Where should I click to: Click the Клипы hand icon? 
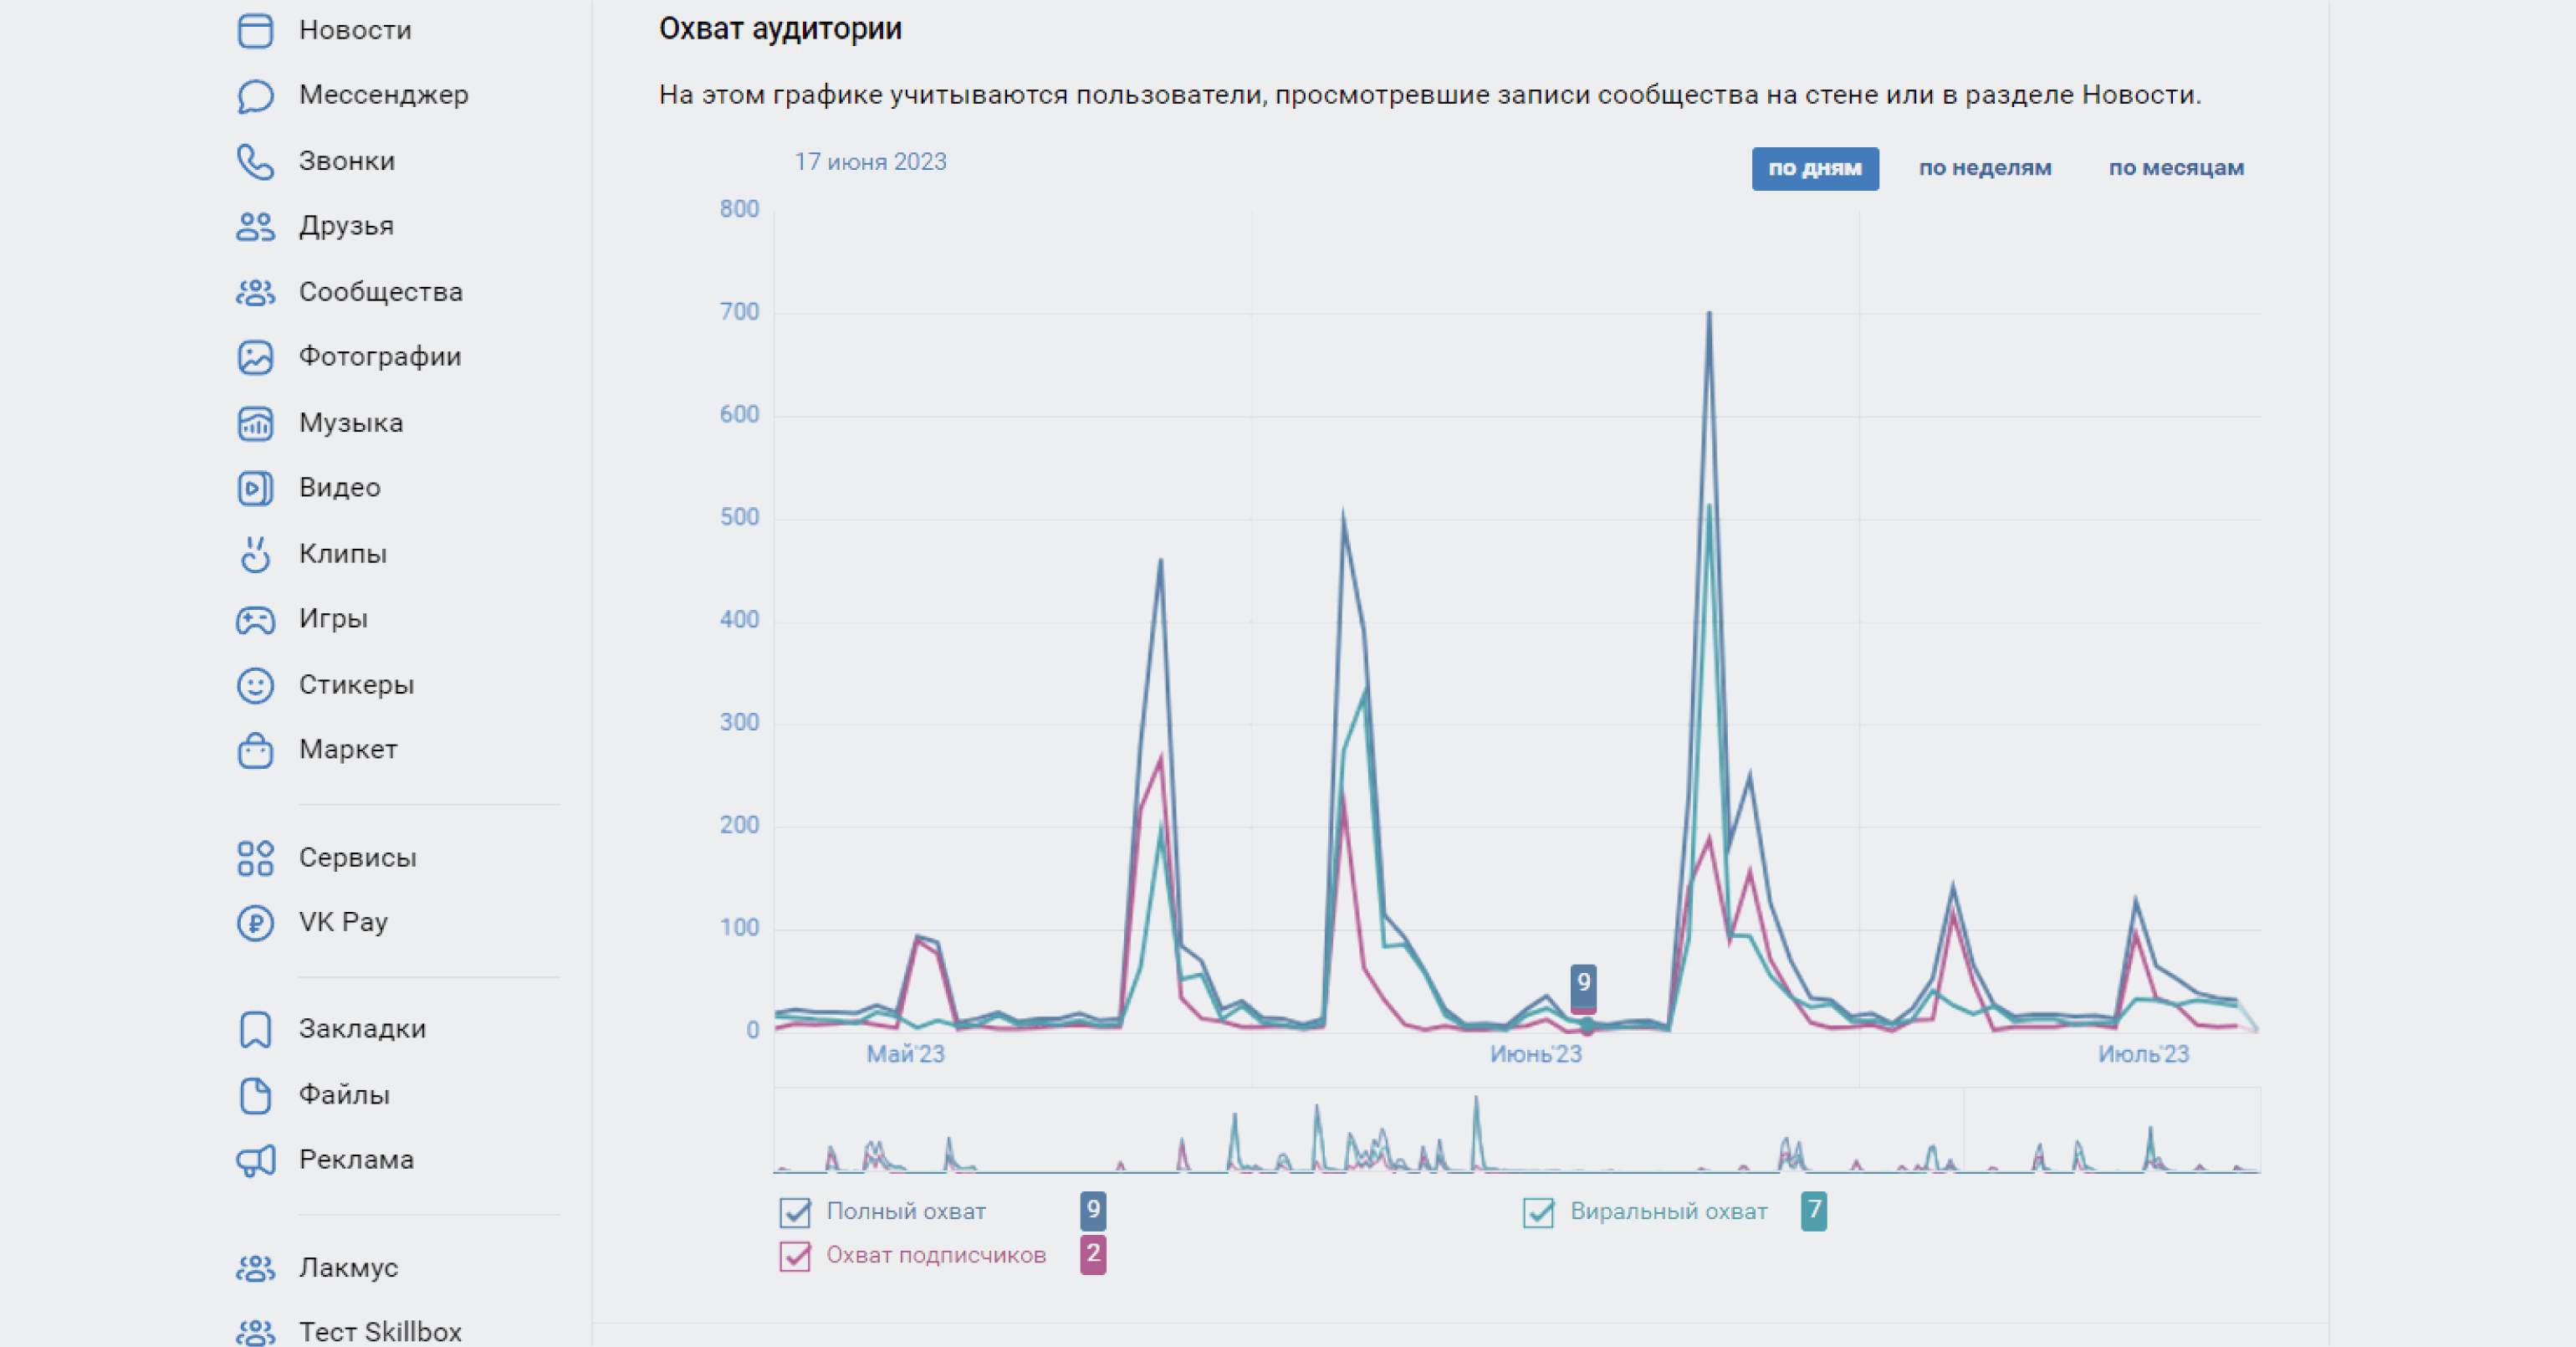(255, 554)
